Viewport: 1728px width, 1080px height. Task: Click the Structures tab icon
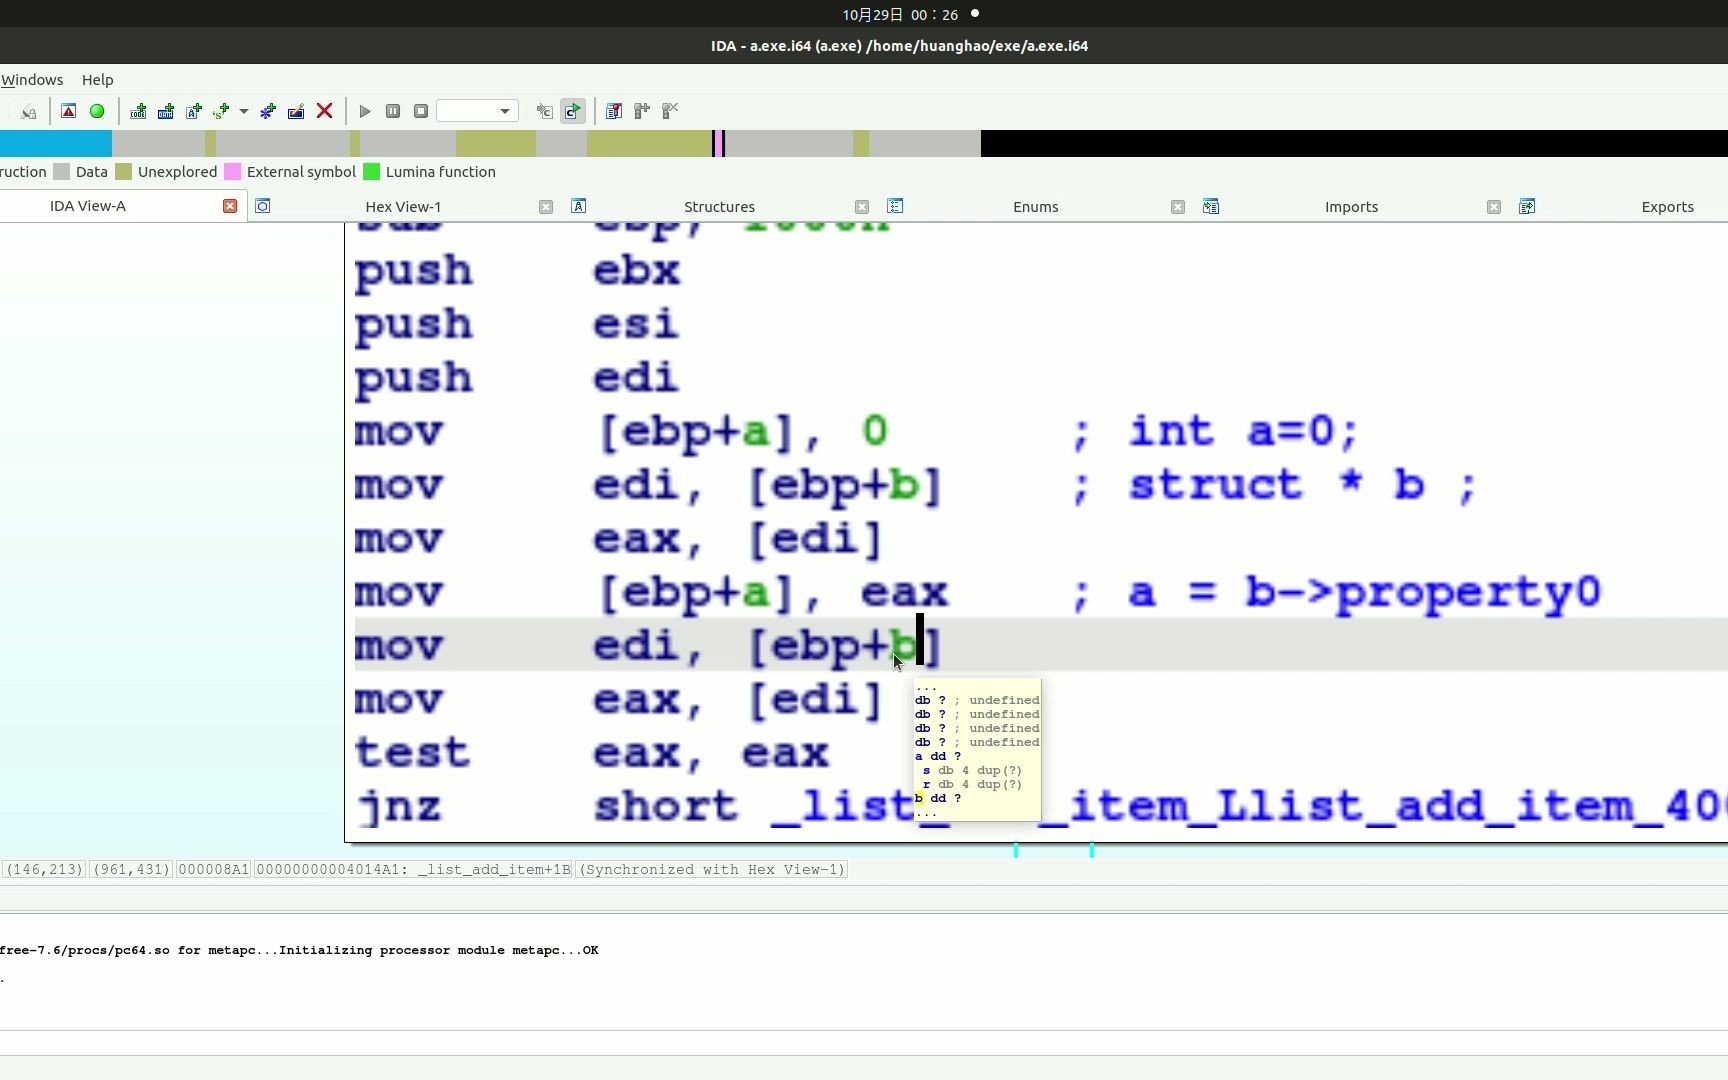[579, 206]
